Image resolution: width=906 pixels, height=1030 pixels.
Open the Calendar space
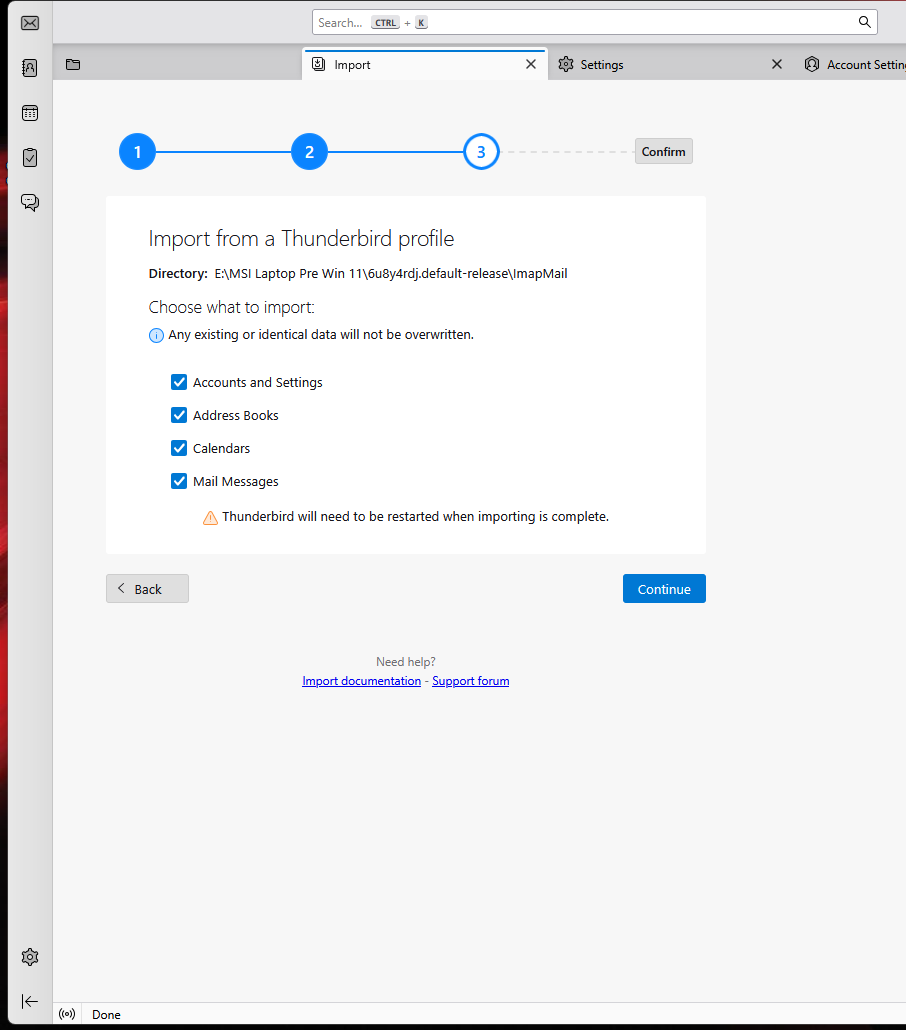(x=30, y=113)
